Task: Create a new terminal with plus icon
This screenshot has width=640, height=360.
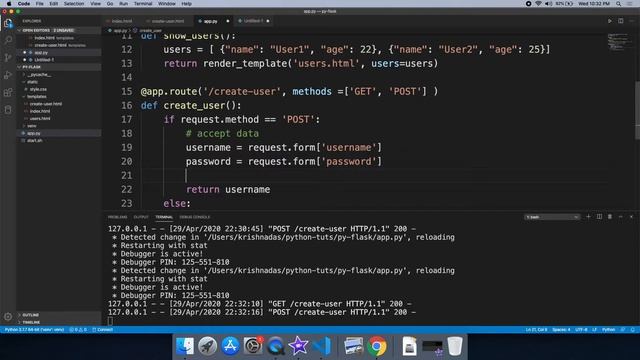Action: tap(588, 217)
